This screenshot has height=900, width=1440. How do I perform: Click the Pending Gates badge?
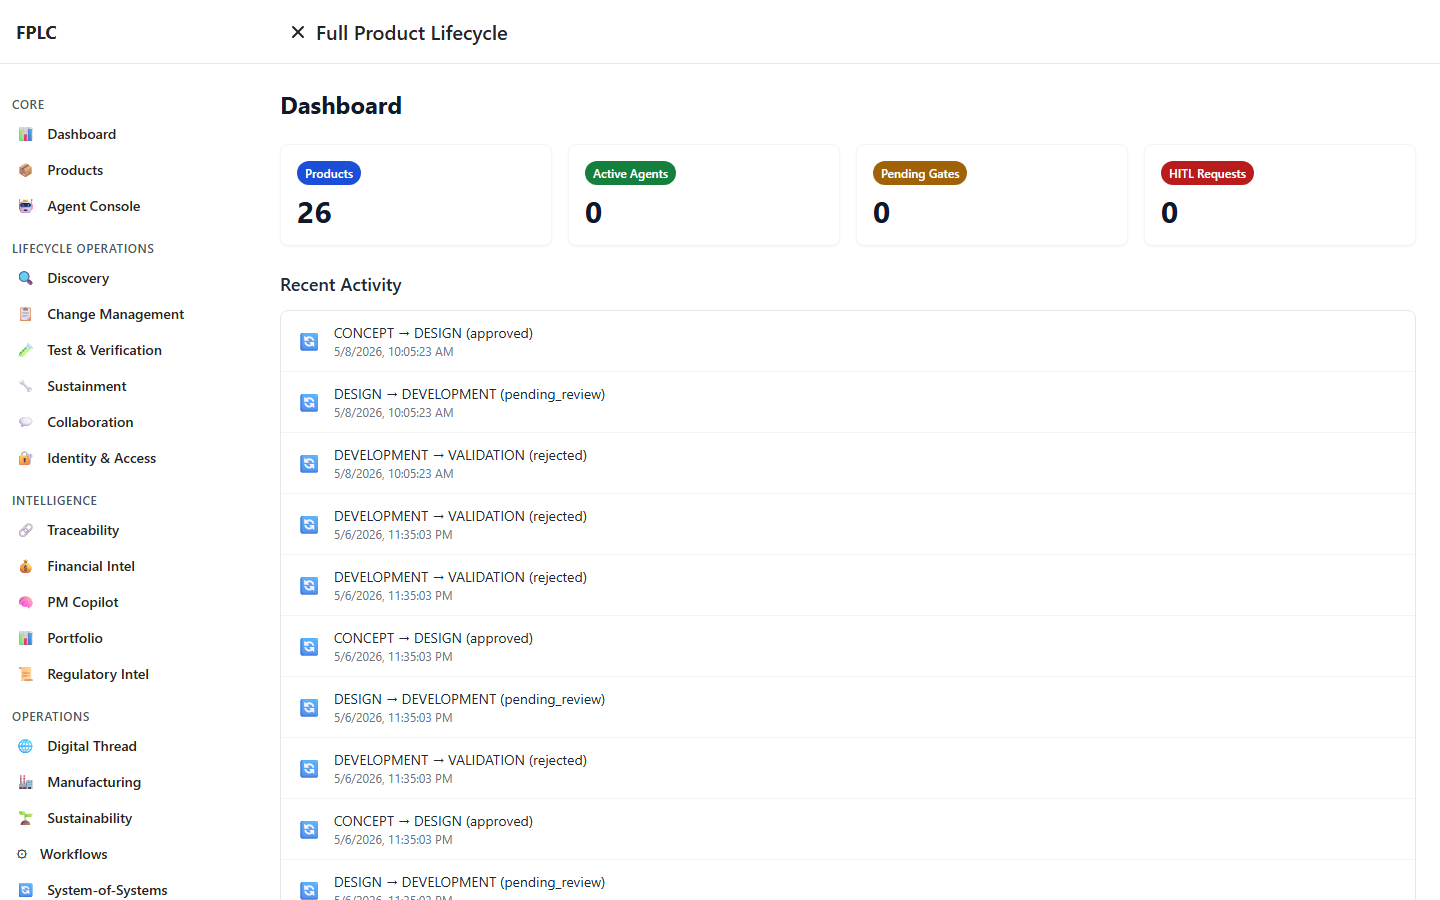coord(920,173)
